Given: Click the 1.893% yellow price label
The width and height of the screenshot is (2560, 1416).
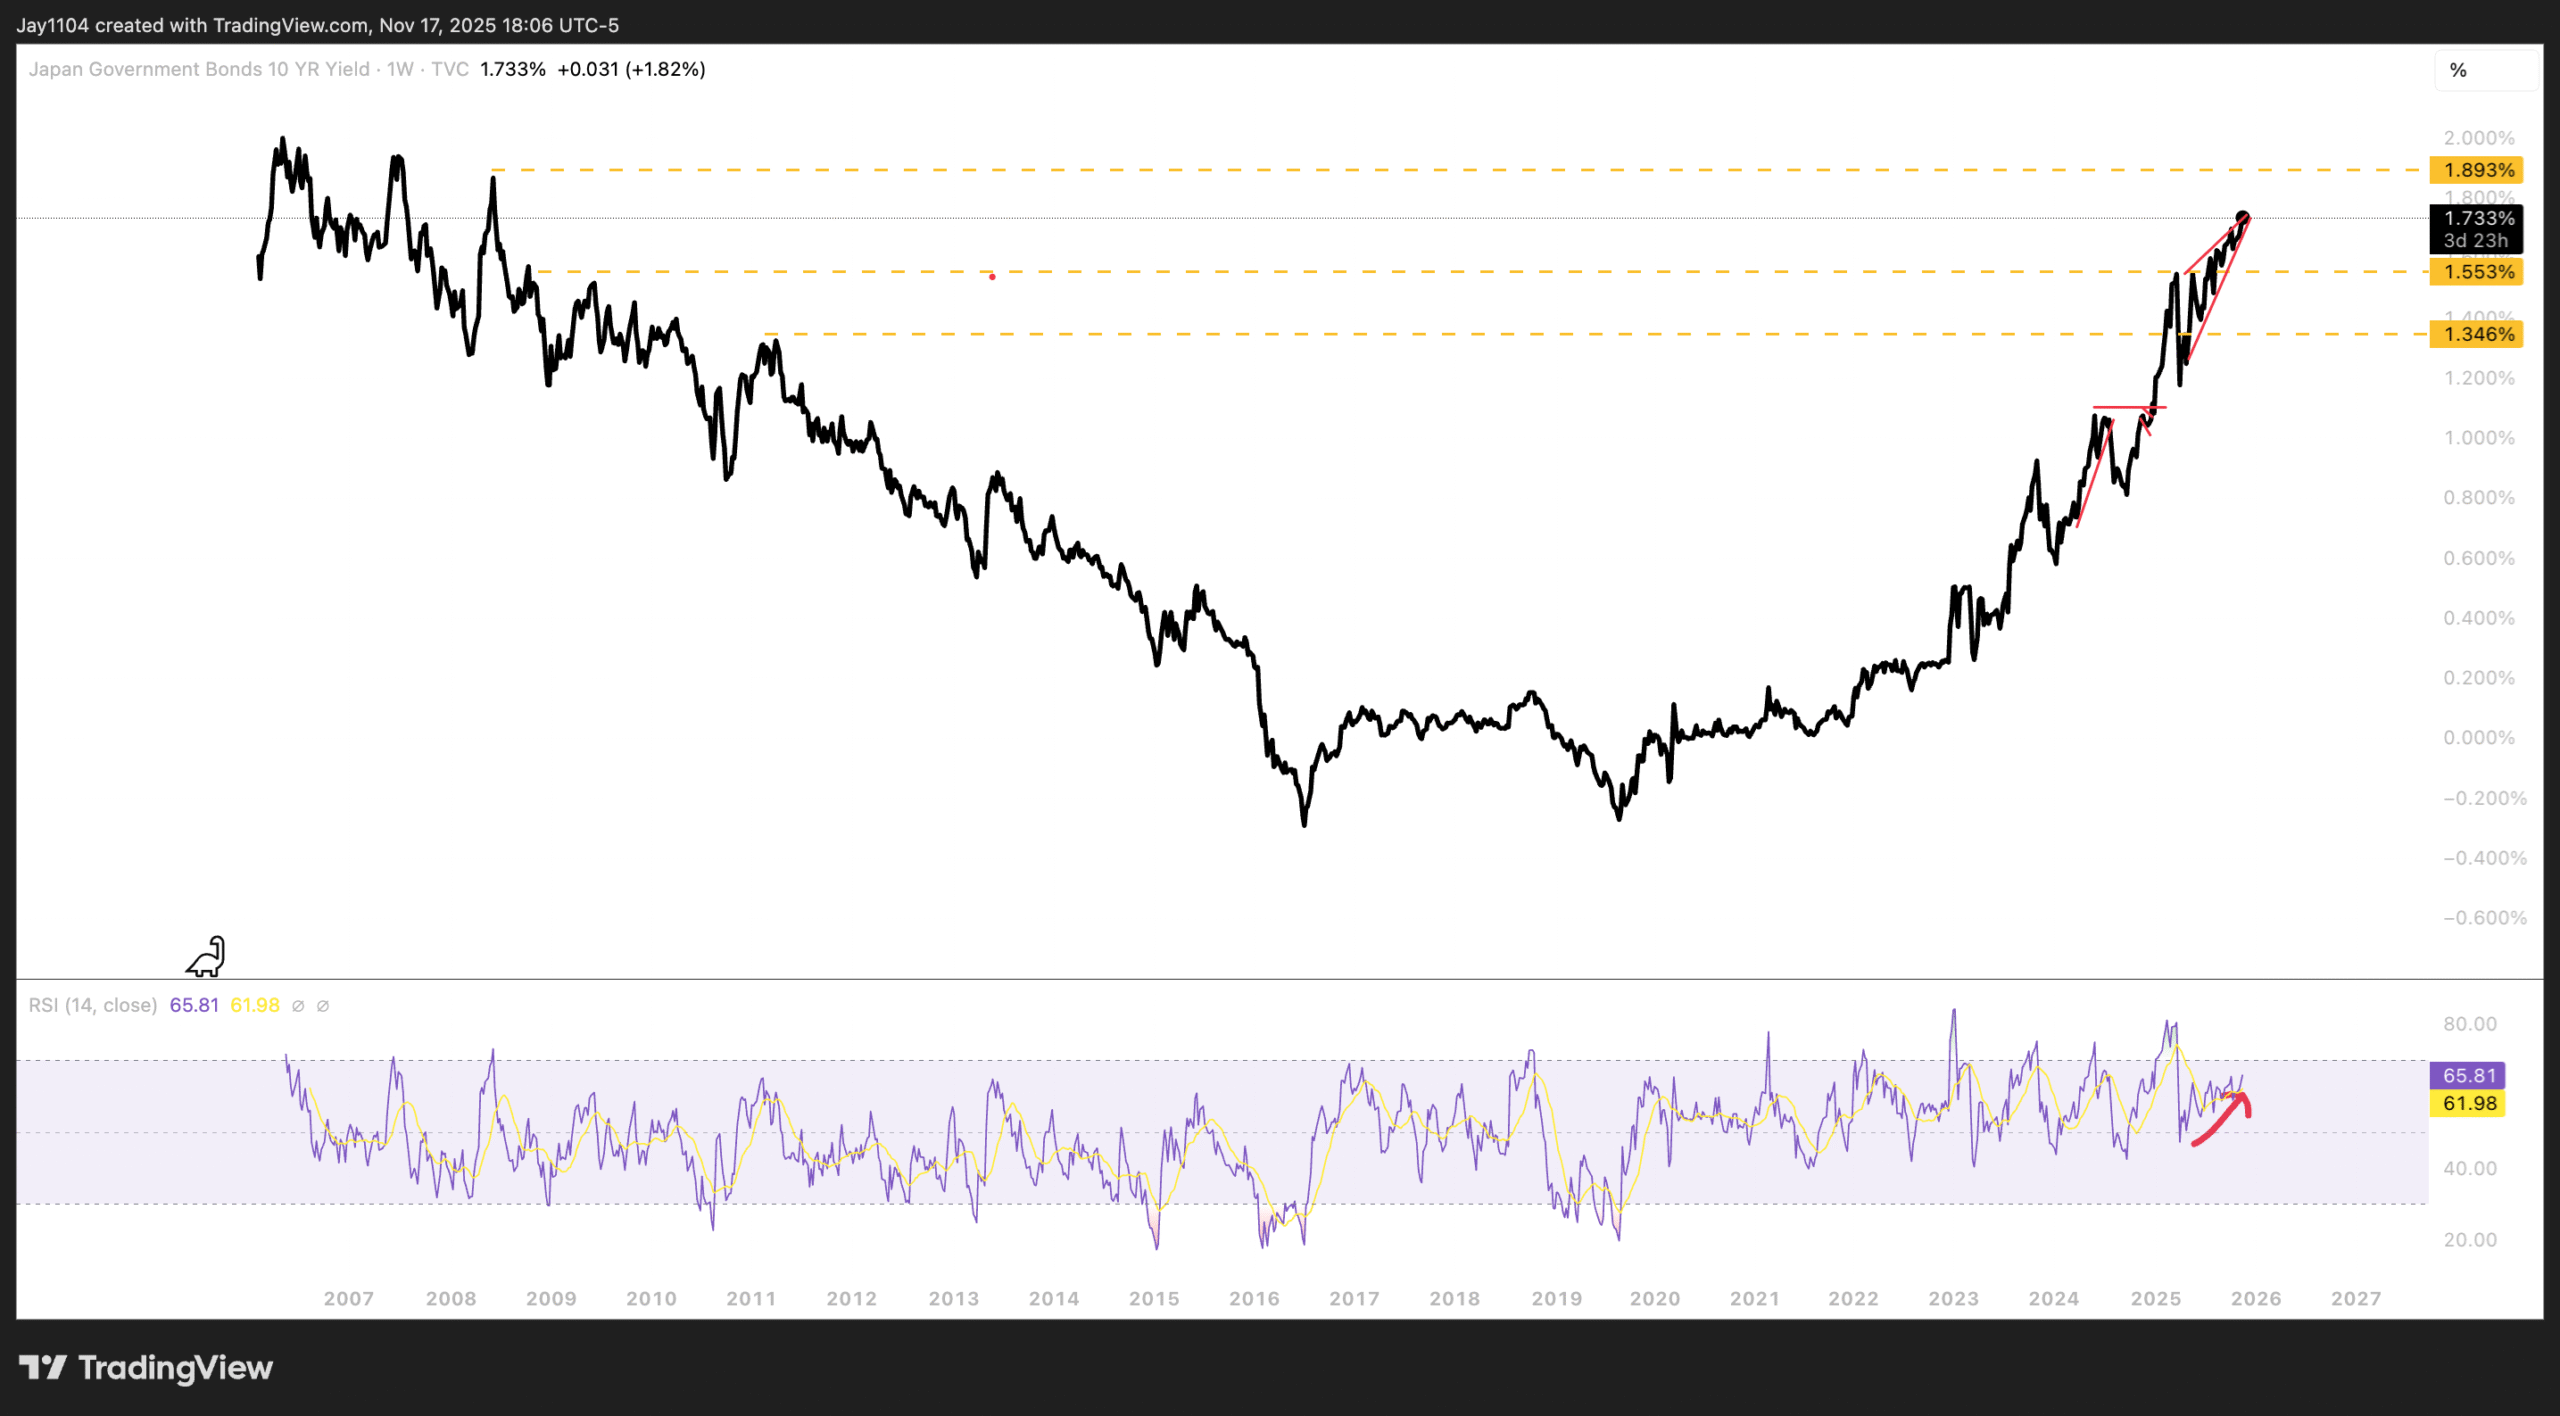Looking at the screenshot, I should click(2477, 170).
